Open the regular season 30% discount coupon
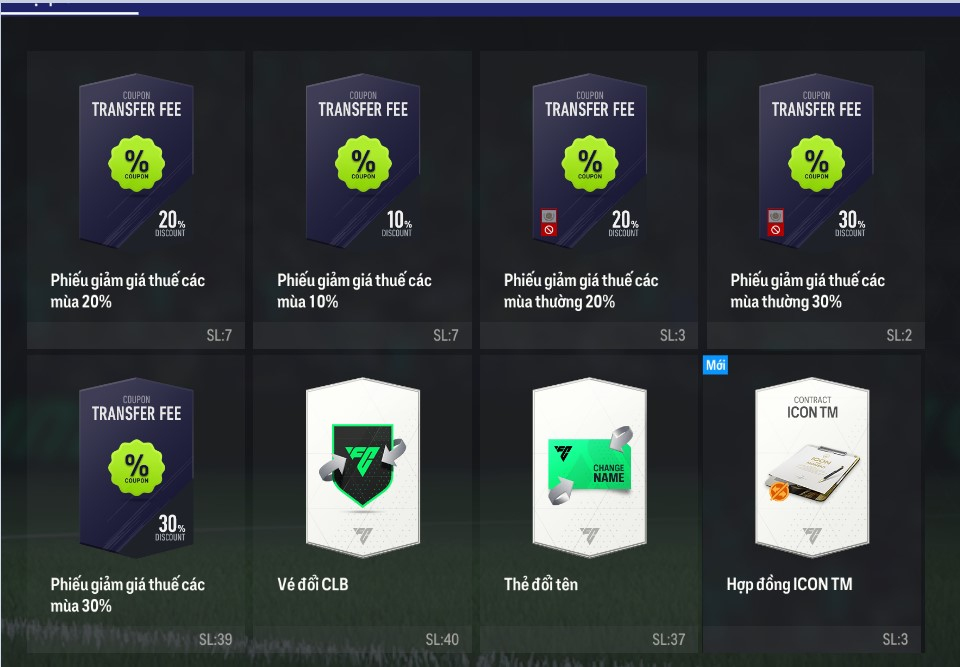 click(x=816, y=200)
